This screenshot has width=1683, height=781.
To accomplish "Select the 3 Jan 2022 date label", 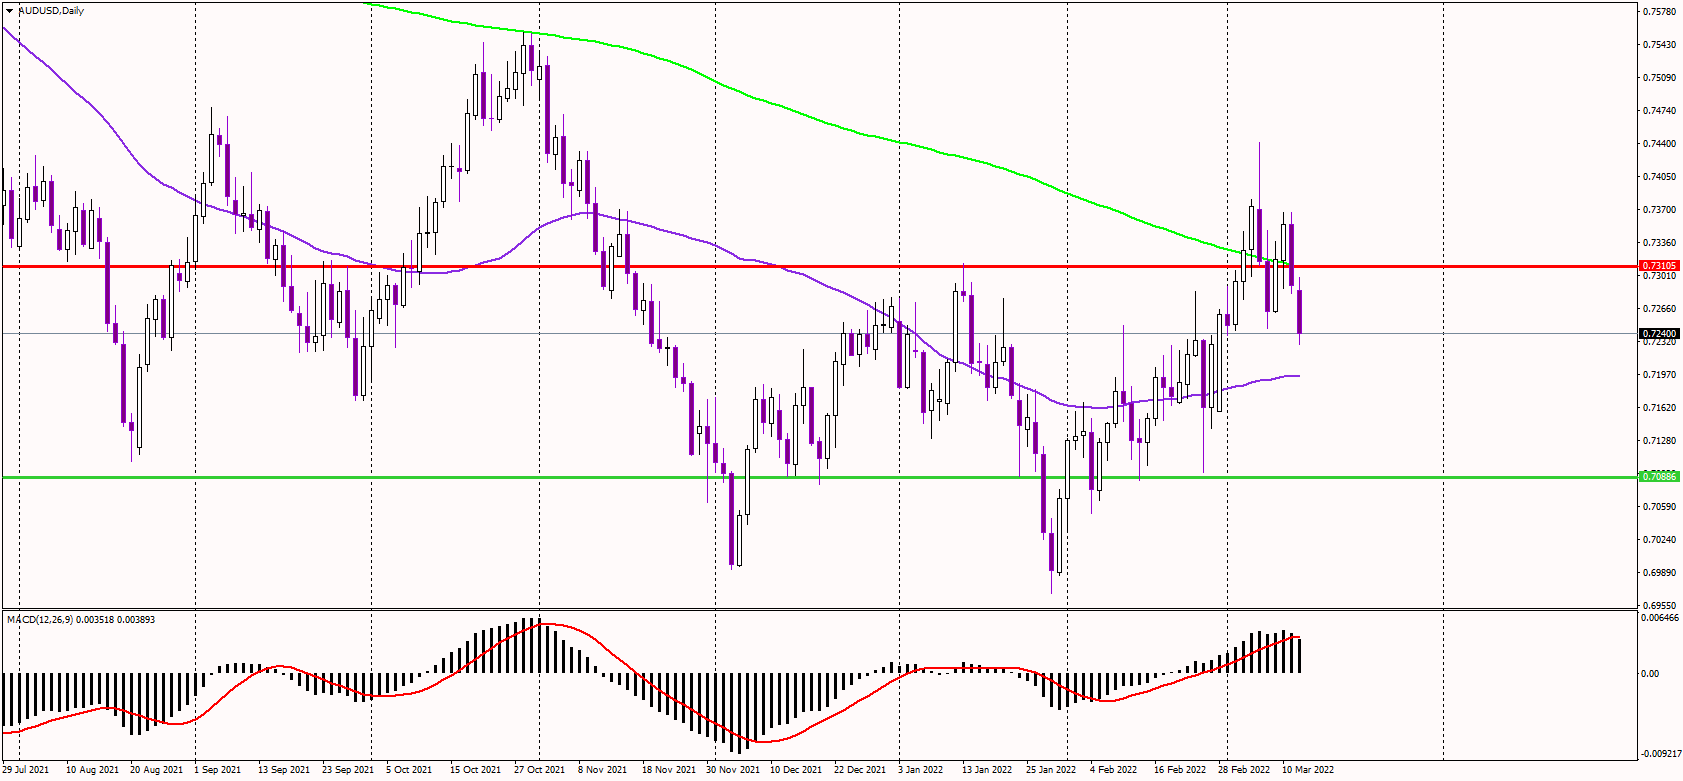I will coord(921,770).
